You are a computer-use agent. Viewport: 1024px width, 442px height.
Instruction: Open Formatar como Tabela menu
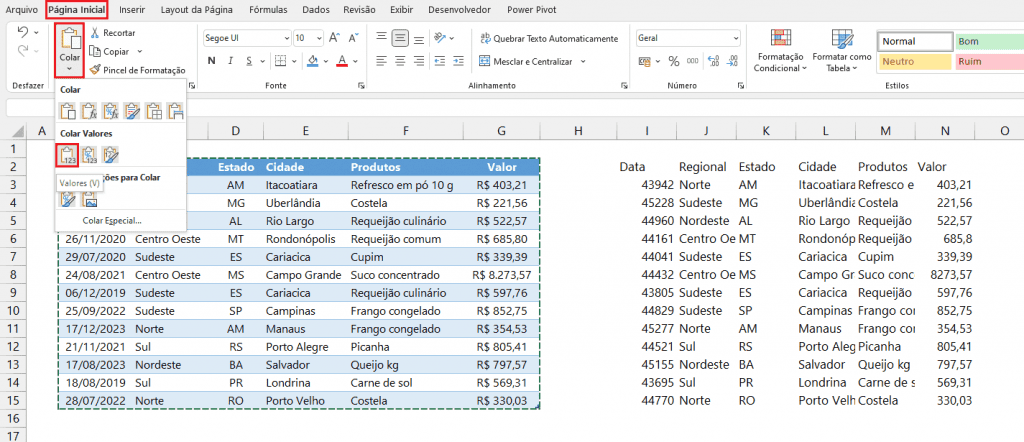point(841,50)
